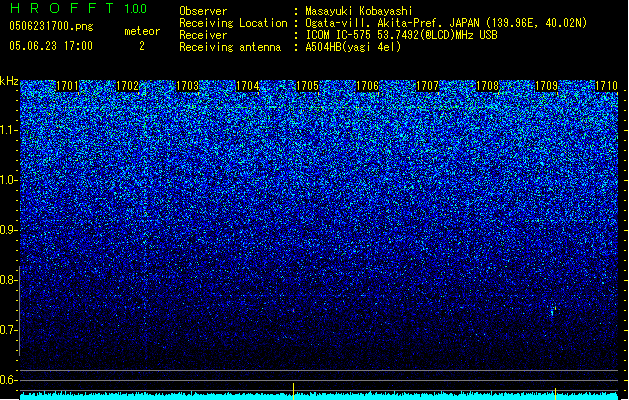Click the Observer label

(x=203, y=11)
